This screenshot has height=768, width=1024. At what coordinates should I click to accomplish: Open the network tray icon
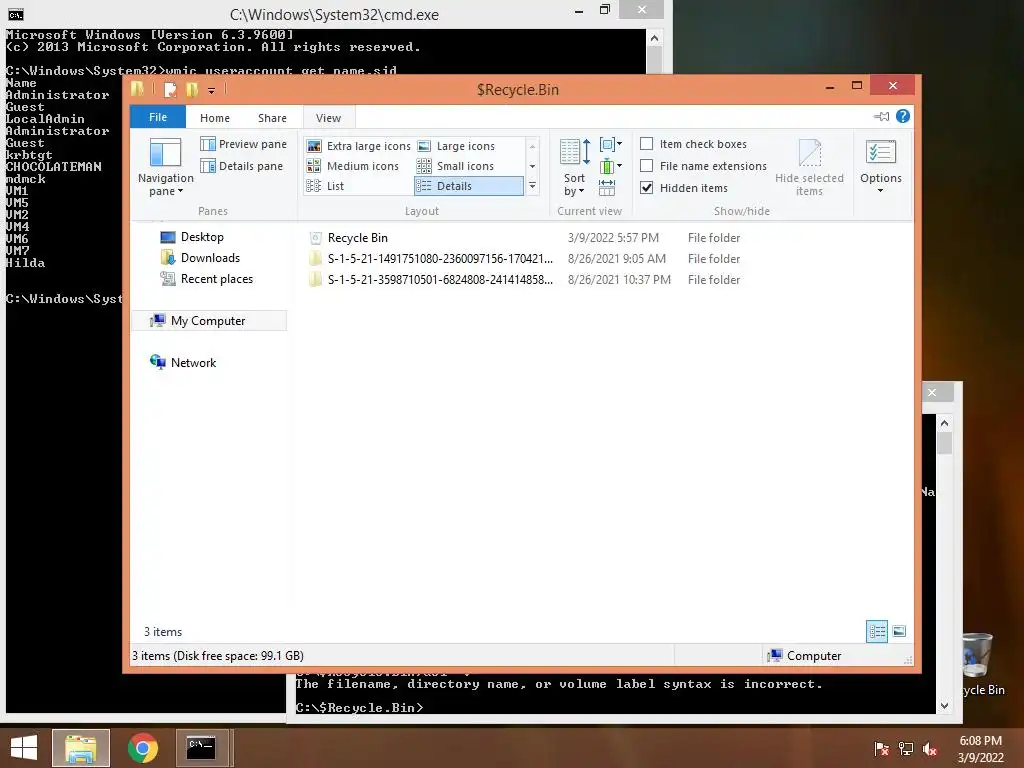coord(906,749)
